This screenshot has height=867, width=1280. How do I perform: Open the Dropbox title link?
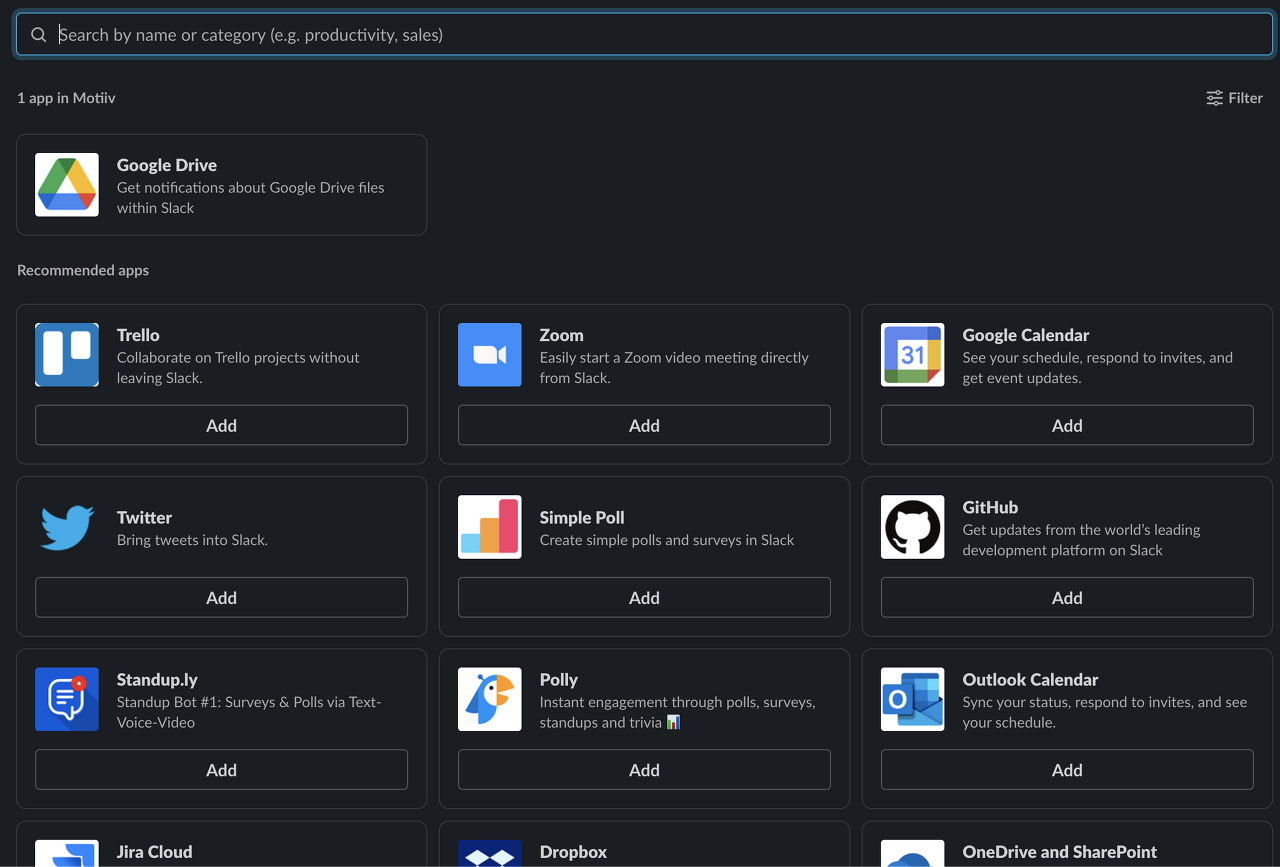(x=573, y=852)
